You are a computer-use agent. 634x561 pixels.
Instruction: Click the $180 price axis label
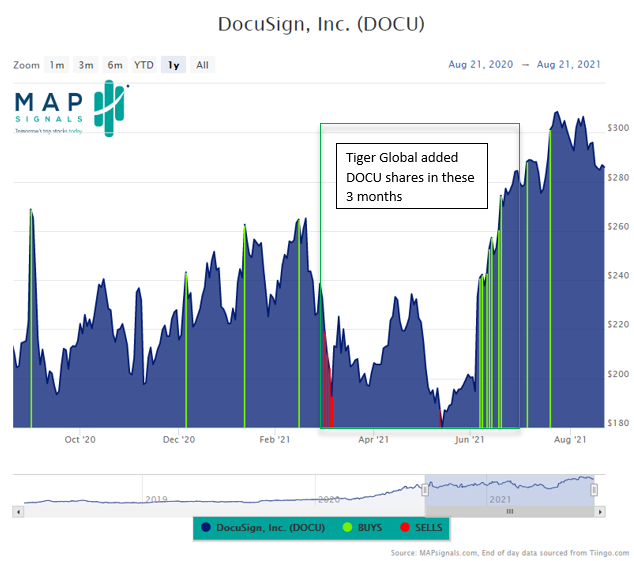[x=618, y=423]
